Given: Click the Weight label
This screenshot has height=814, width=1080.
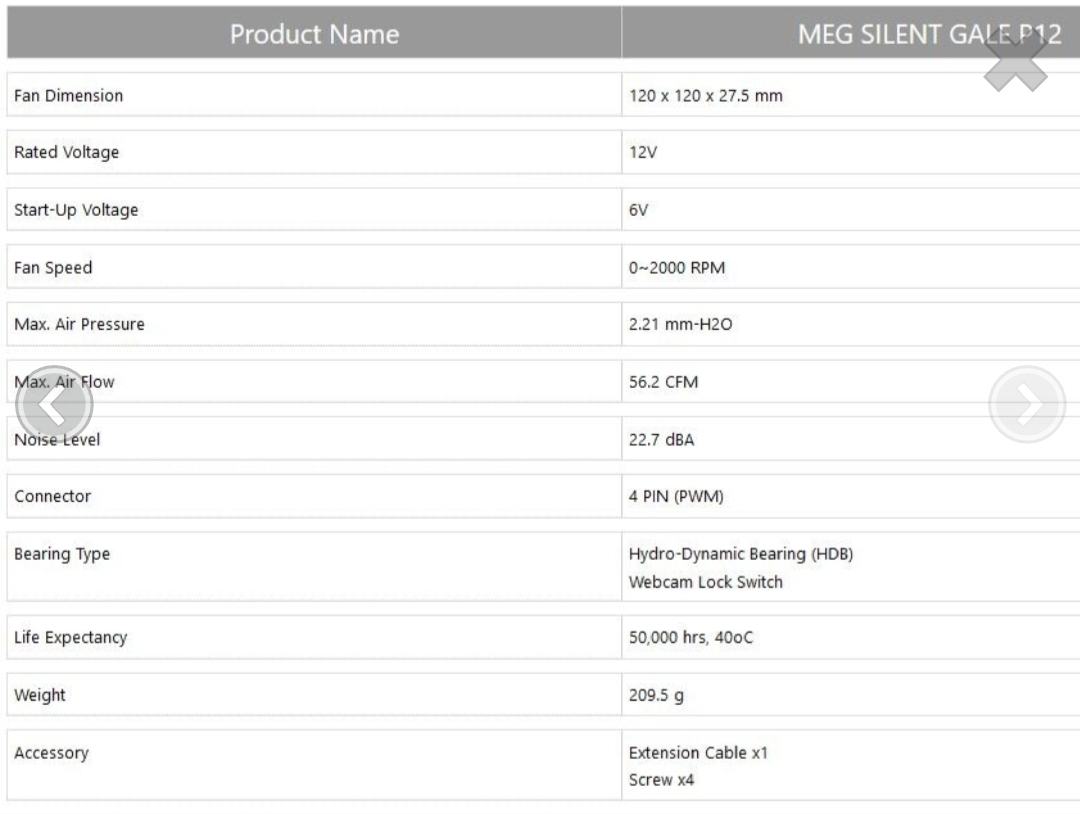Looking at the screenshot, I should [x=39, y=696].
